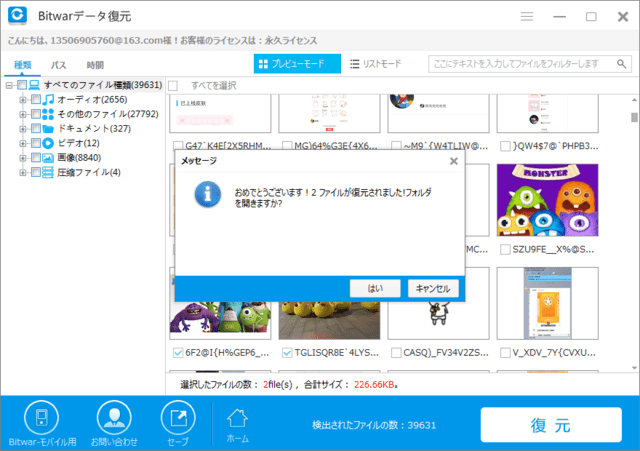
Task: Go to ホーム home icon
Action: pos(237,418)
